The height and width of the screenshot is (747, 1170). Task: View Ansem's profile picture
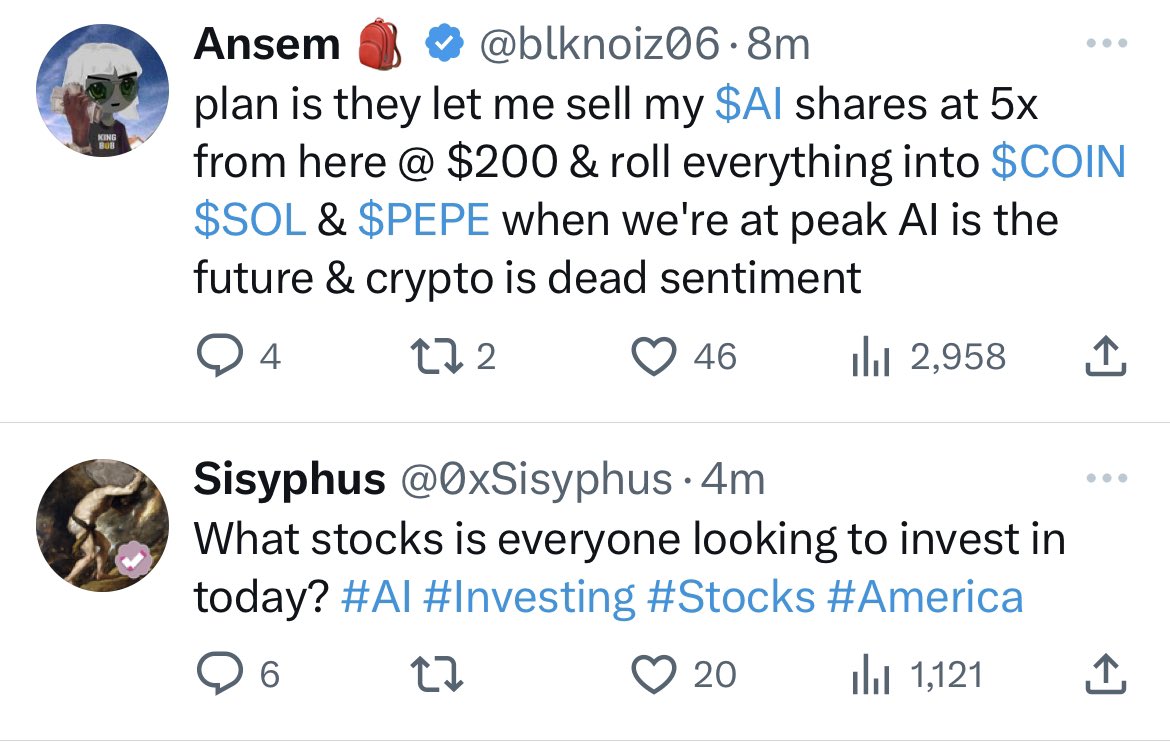tap(102, 90)
